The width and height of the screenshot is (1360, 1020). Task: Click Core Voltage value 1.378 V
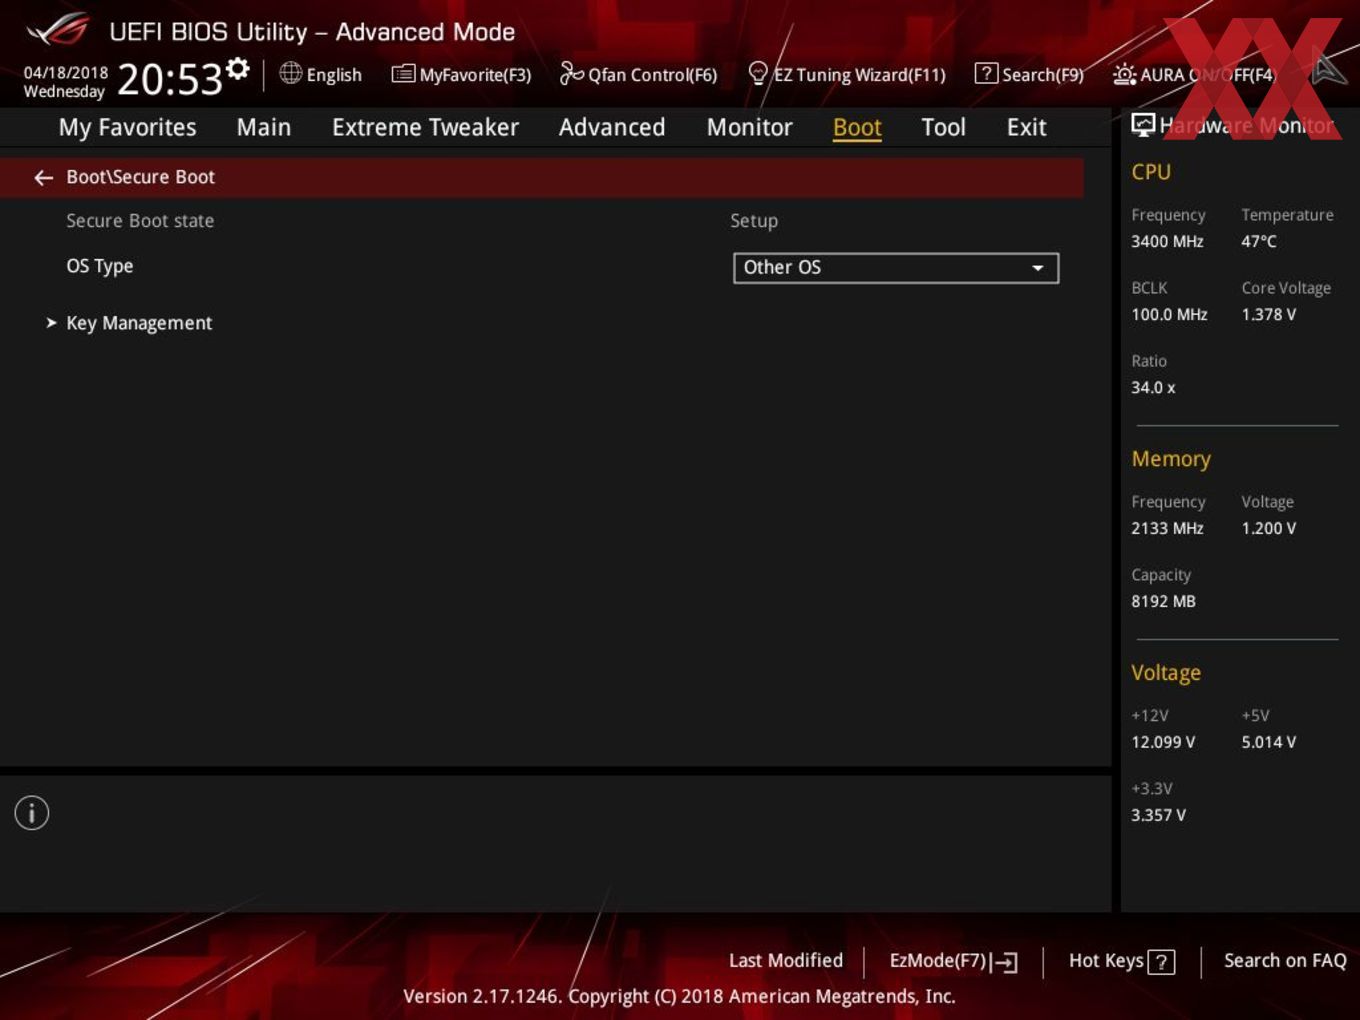tap(1269, 314)
